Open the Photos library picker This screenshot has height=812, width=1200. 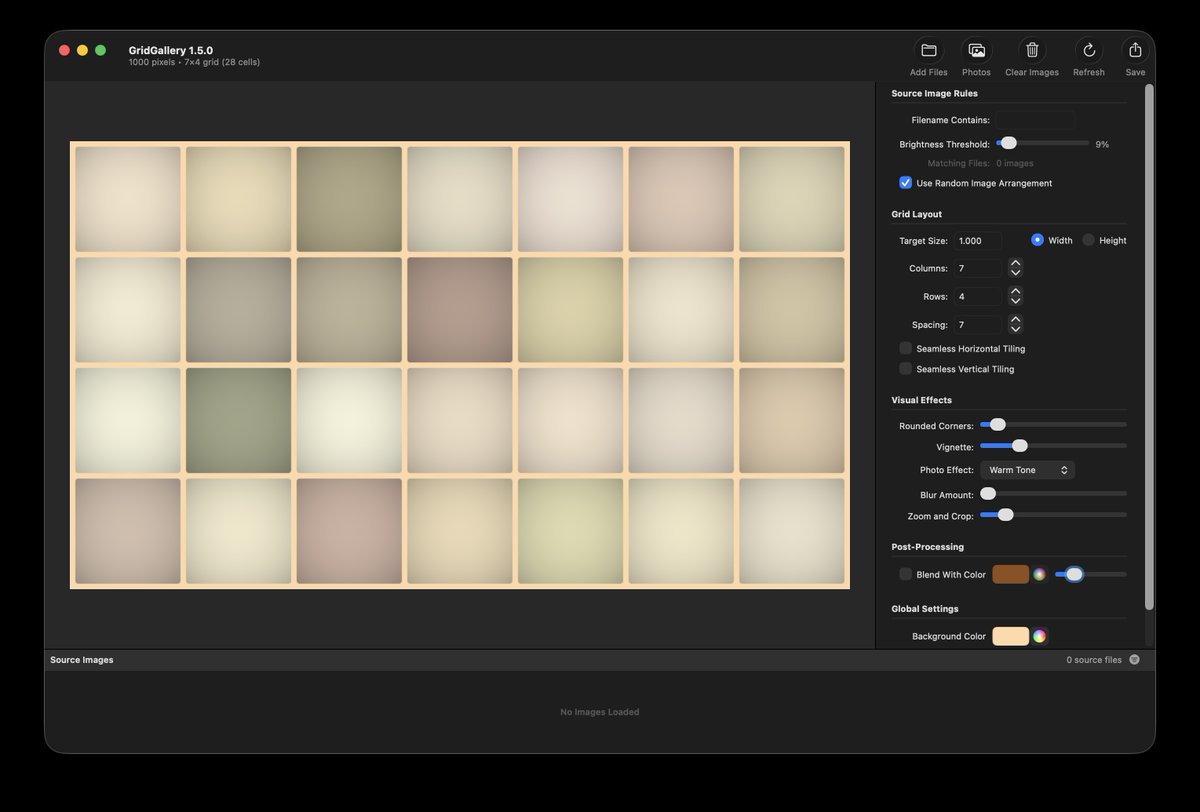pyautogui.click(x=976, y=50)
